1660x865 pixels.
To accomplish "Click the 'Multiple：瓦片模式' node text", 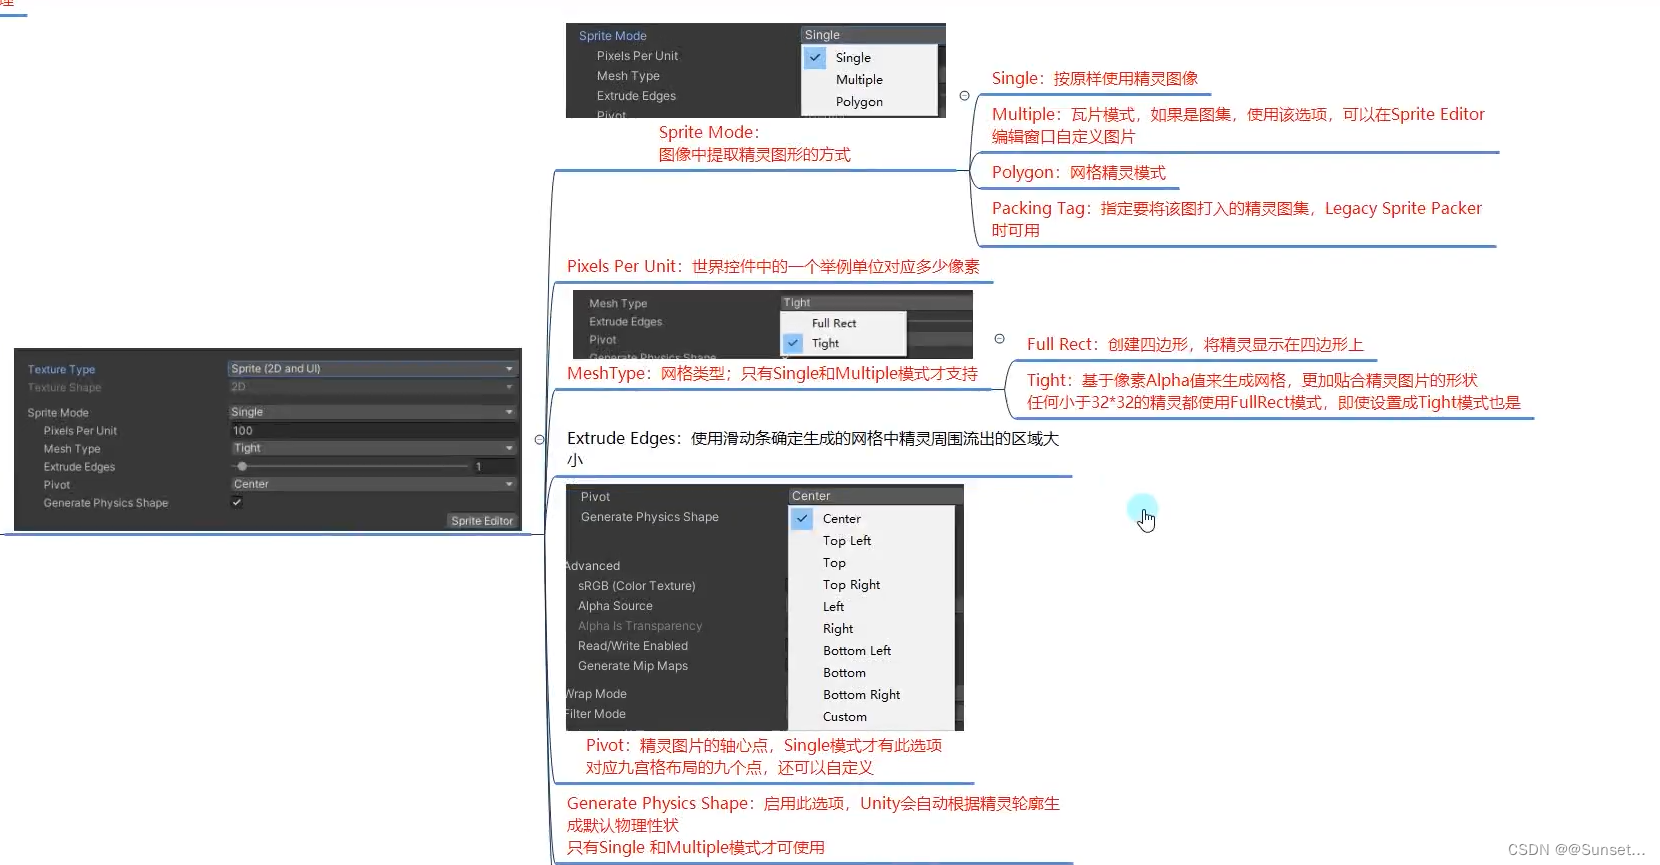I will point(1238,125).
